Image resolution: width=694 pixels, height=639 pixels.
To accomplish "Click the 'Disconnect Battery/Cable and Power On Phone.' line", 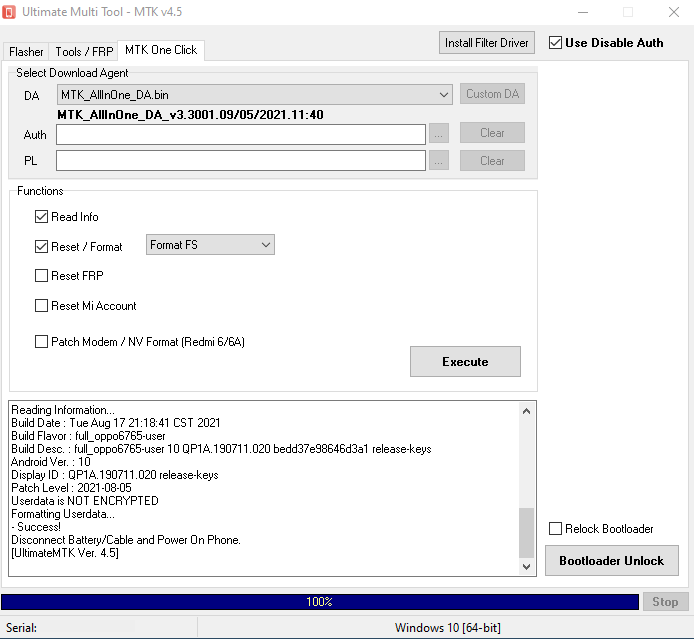I will click(x=126, y=540).
